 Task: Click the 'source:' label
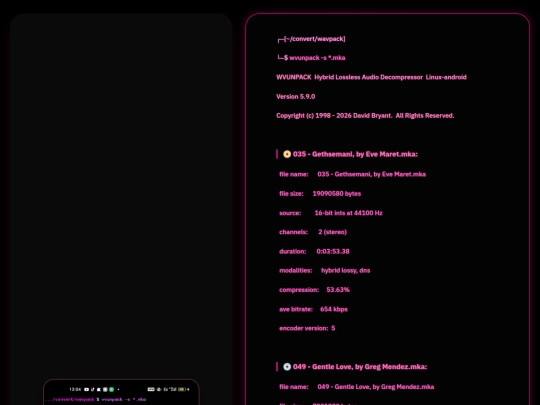[x=290, y=213]
